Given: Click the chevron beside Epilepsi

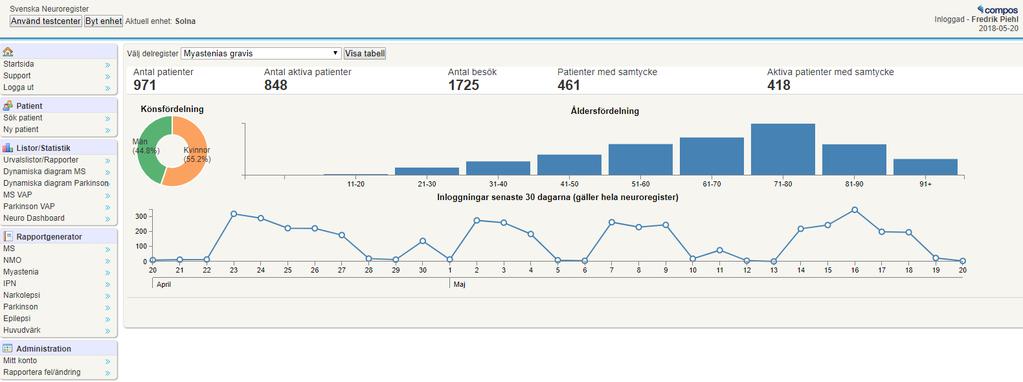Looking at the screenshot, I should click(x=108, y=319).
